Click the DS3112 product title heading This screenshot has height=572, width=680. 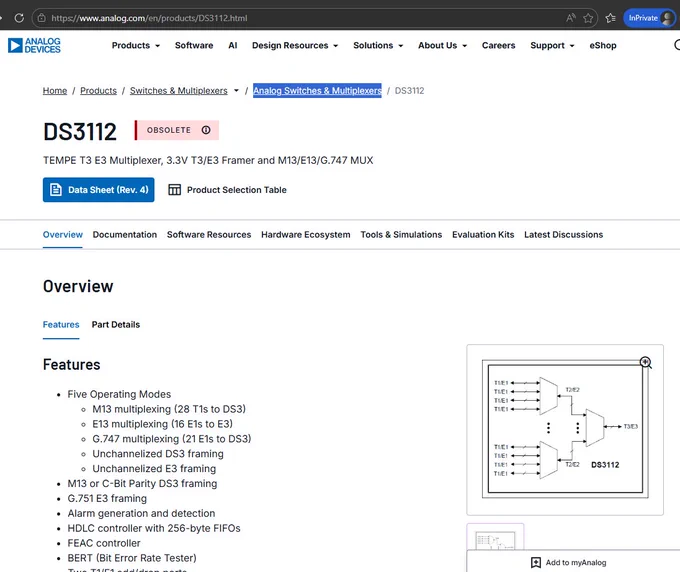pyautogui.click(x=80, y=131)
